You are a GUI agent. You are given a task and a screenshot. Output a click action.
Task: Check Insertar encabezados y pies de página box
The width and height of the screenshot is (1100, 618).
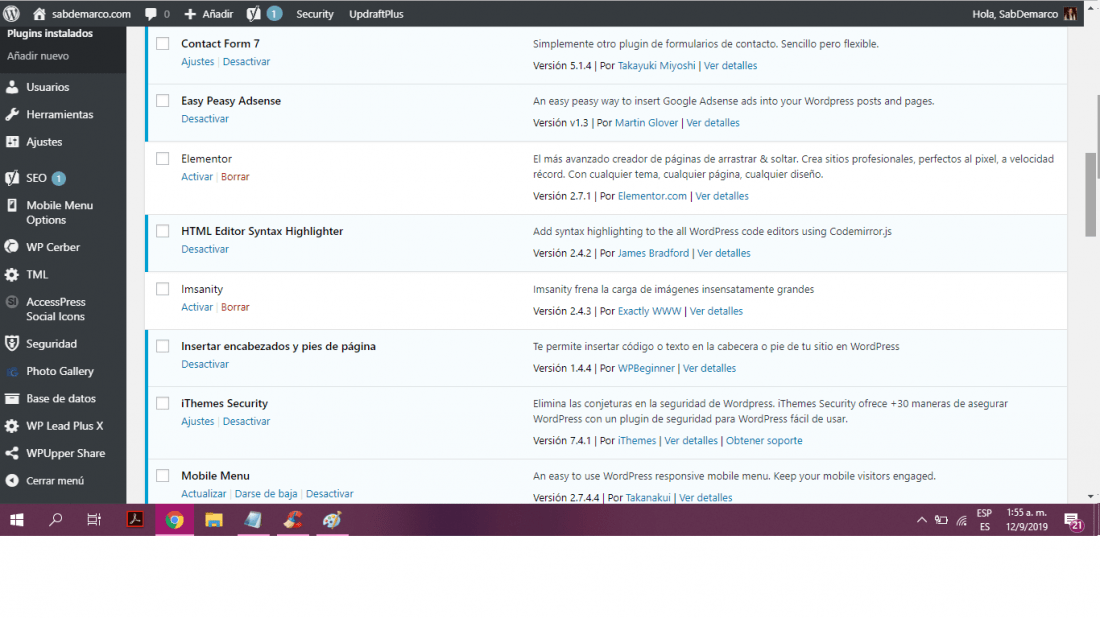pos(163,346)
